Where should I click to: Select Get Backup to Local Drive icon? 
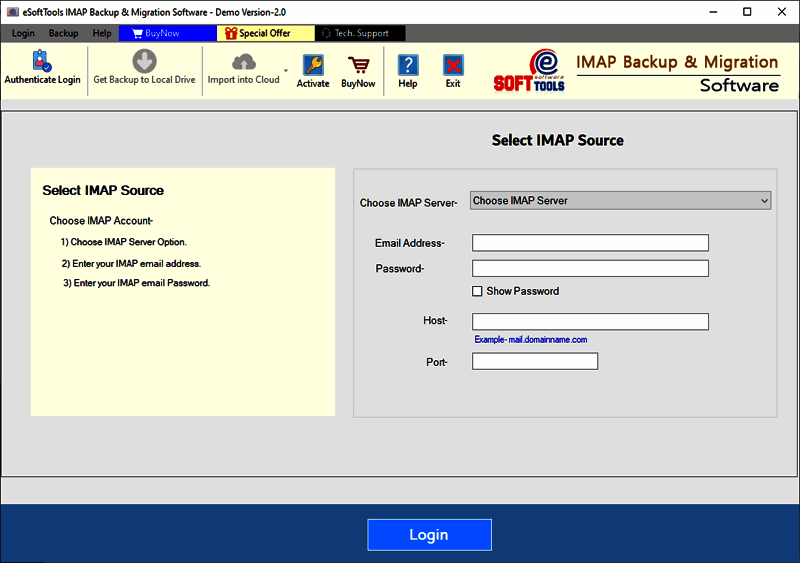point(144,62)
